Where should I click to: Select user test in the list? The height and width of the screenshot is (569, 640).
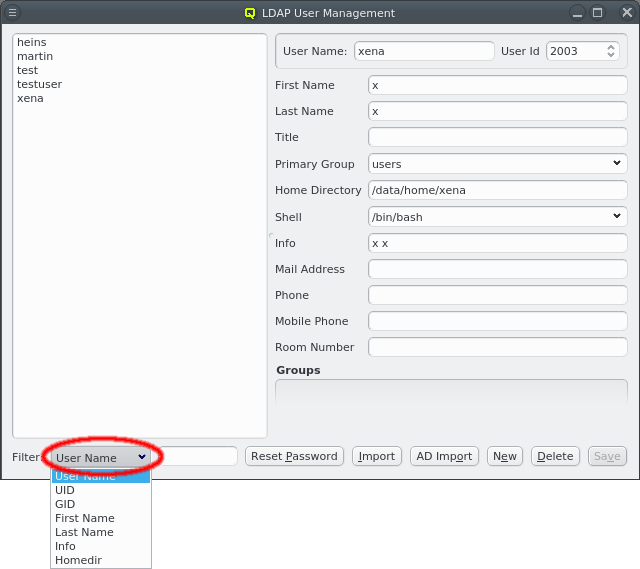pos(140,70)
